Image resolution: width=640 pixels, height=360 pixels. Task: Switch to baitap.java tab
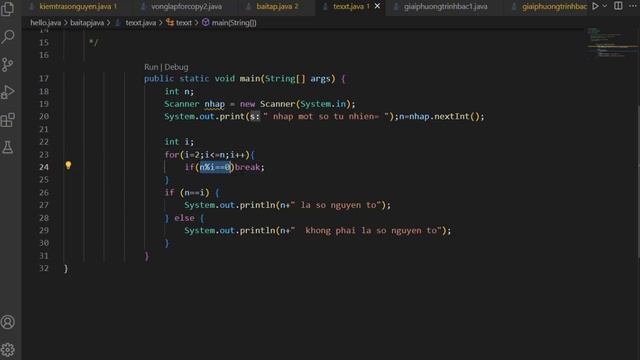pos(277,7)
